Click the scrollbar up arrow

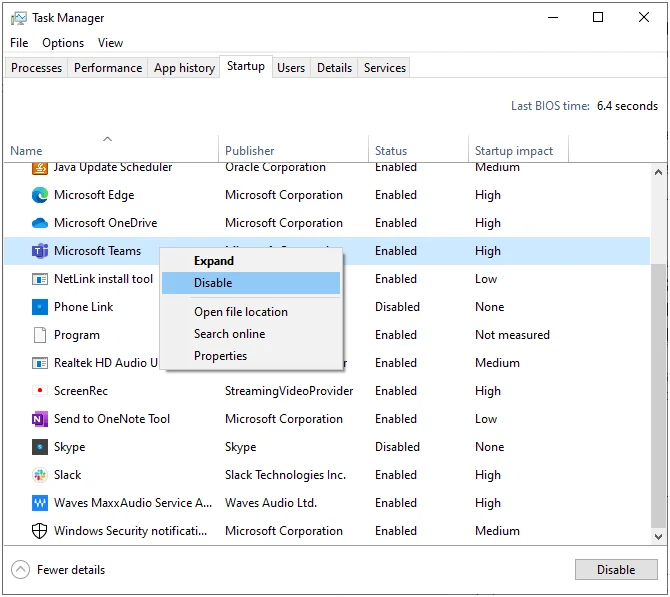658,173
